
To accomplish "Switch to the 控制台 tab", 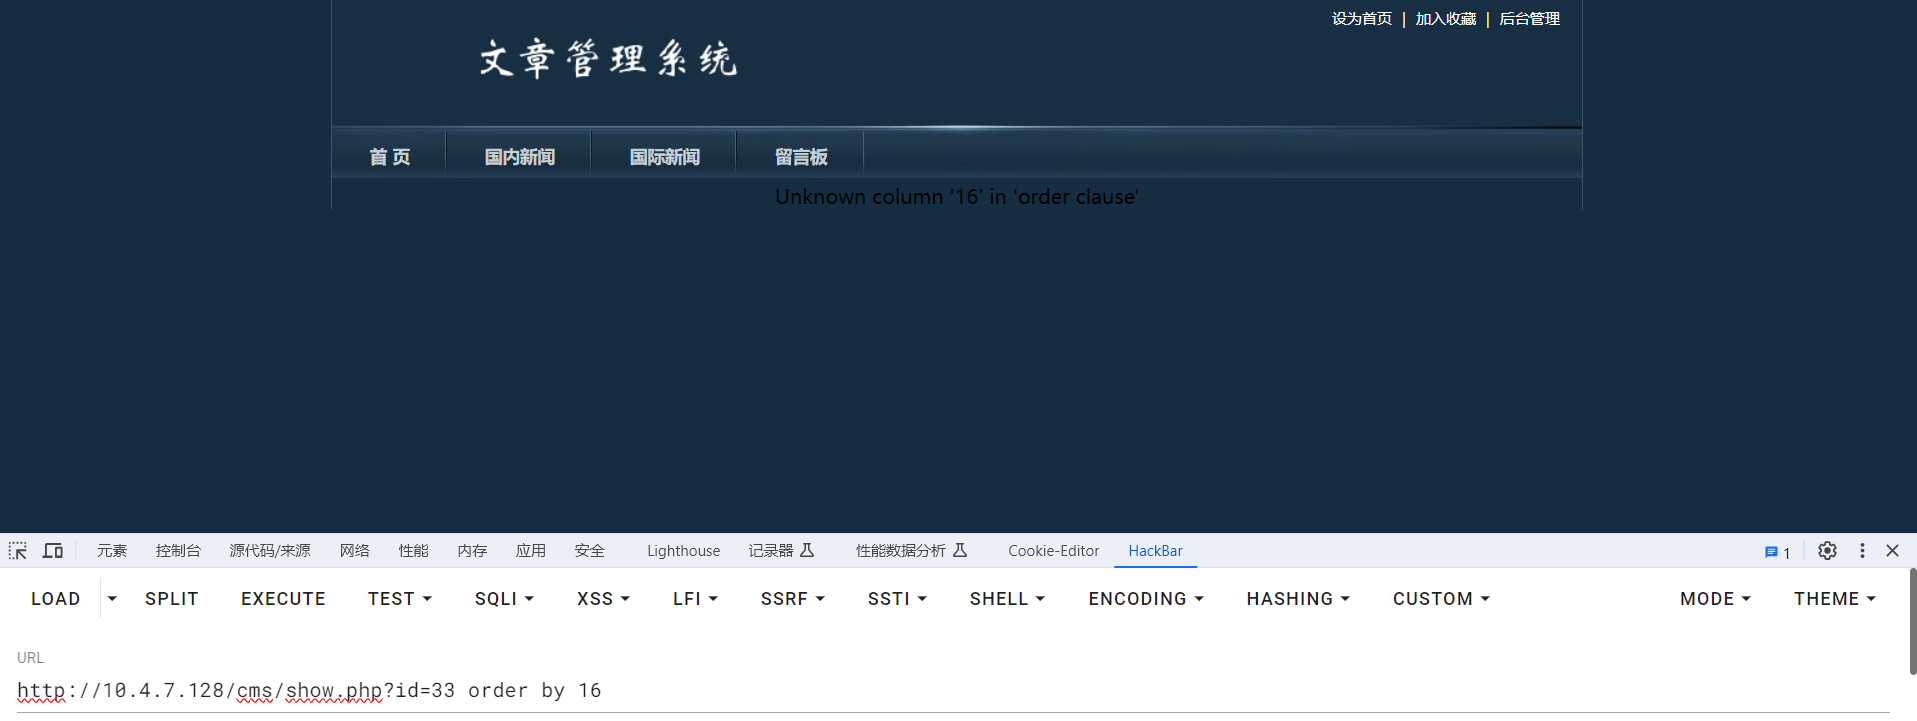I will point(178,551).
